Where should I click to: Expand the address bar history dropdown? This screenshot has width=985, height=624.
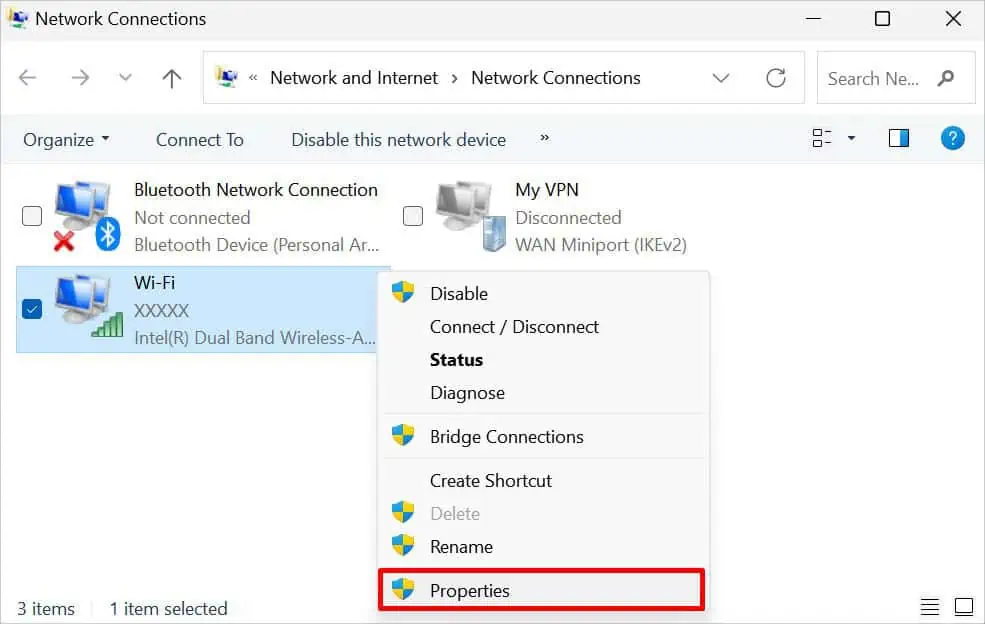(x=721, y=77)
